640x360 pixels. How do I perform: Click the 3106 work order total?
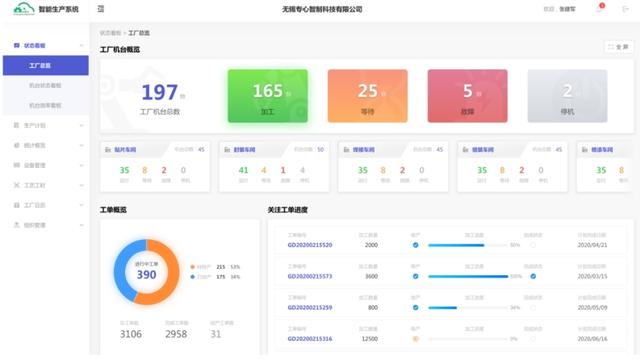tap(131, 334)
